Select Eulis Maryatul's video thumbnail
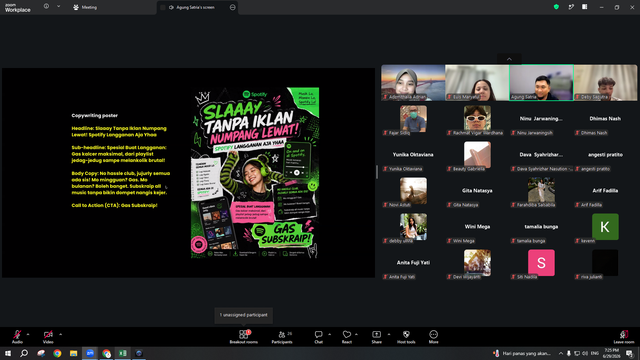The width and height of the screenshot is (640, 360). click(x=477, y=82)
